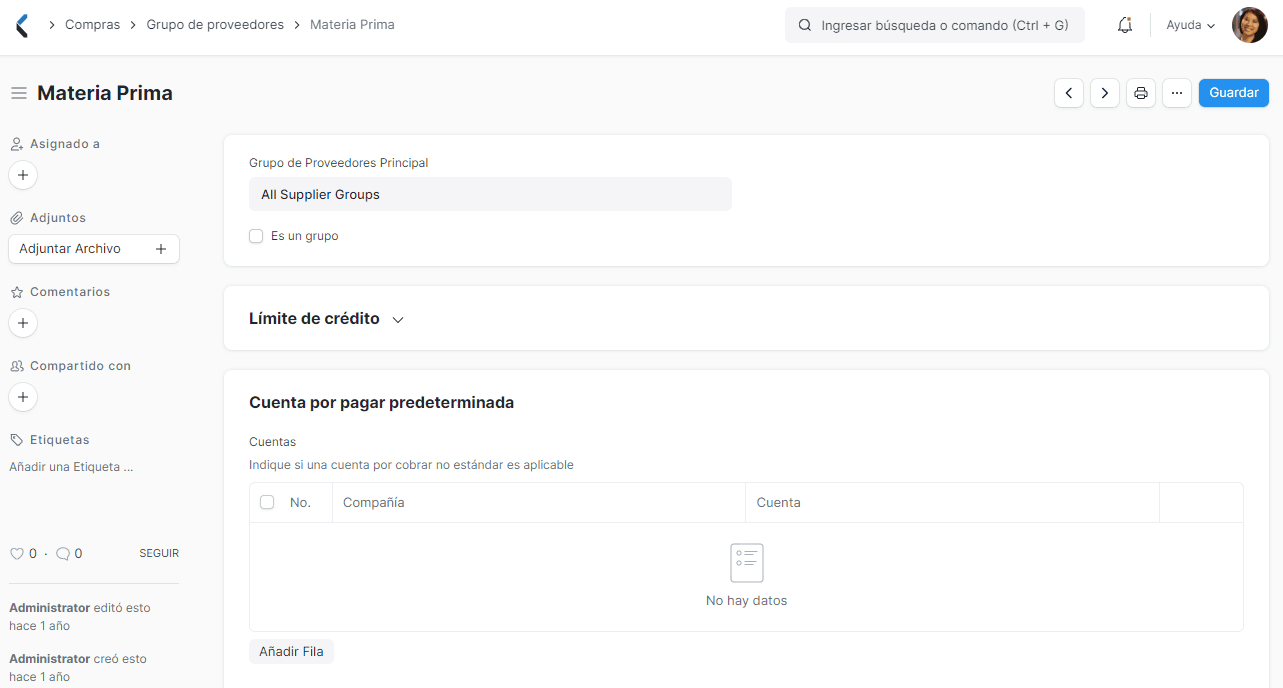Click 'Administrator creó esto' log entry

click(78, 668)
